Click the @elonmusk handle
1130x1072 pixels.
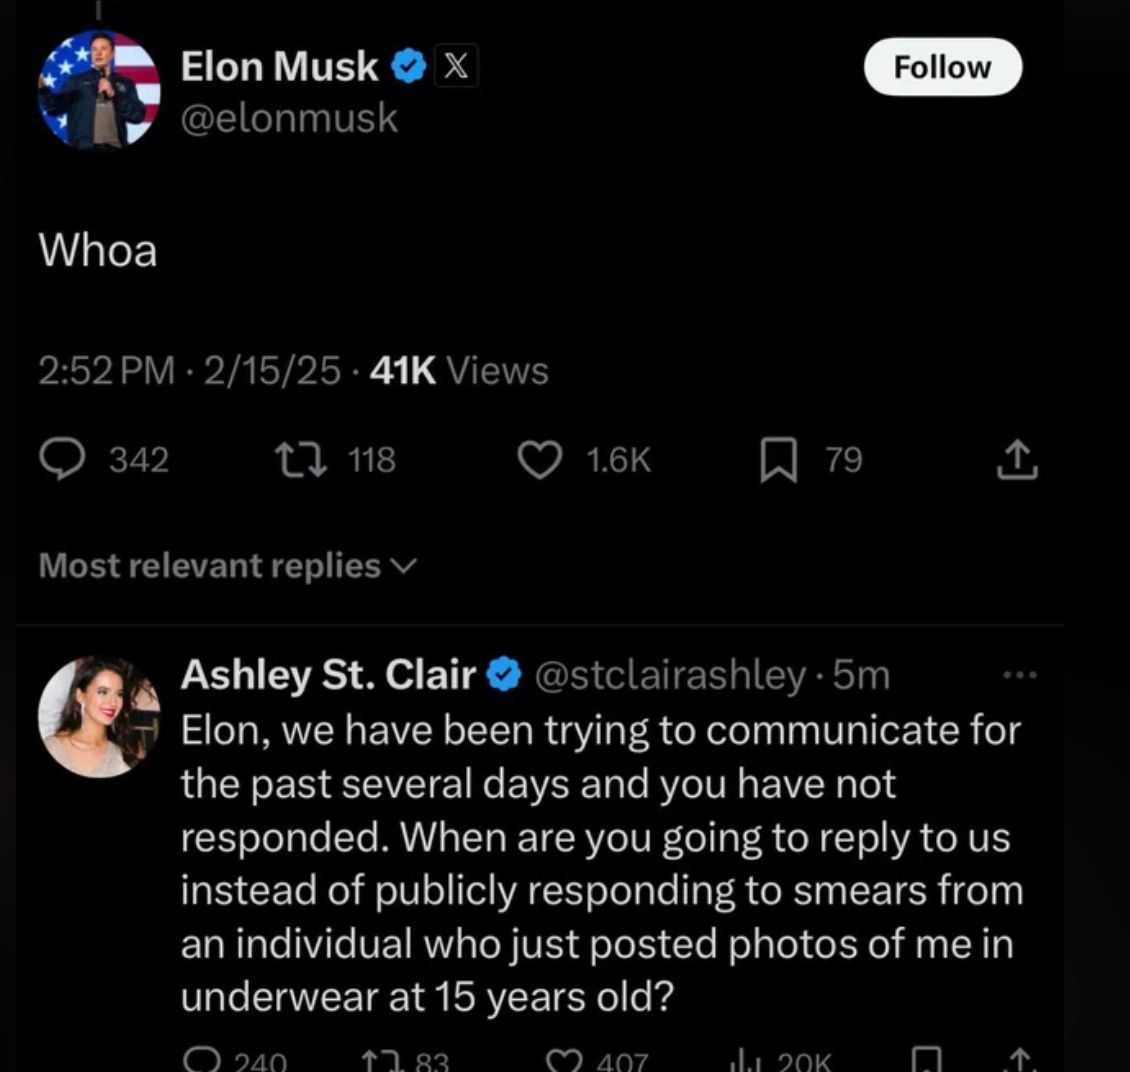(289, 119)
